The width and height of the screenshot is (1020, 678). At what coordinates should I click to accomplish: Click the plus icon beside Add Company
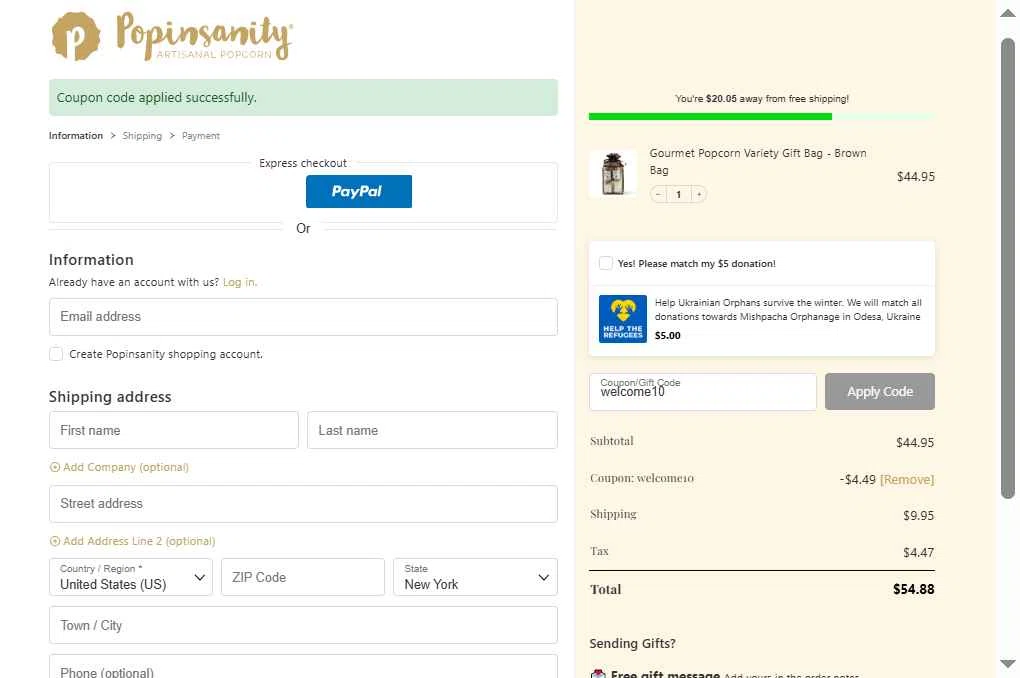tap(55, 467)
